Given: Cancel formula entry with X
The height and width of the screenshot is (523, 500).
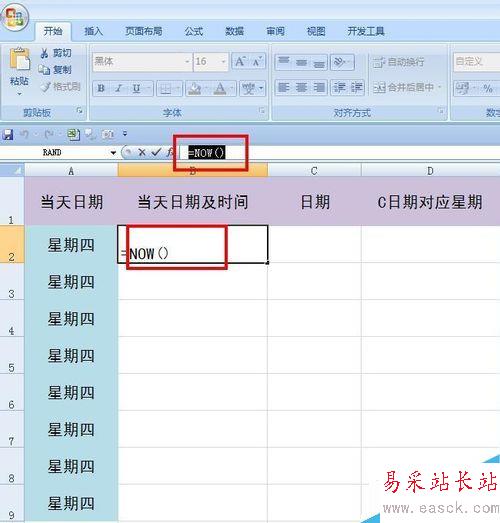Looking at the screenshot, I should [x=142, y=152].
